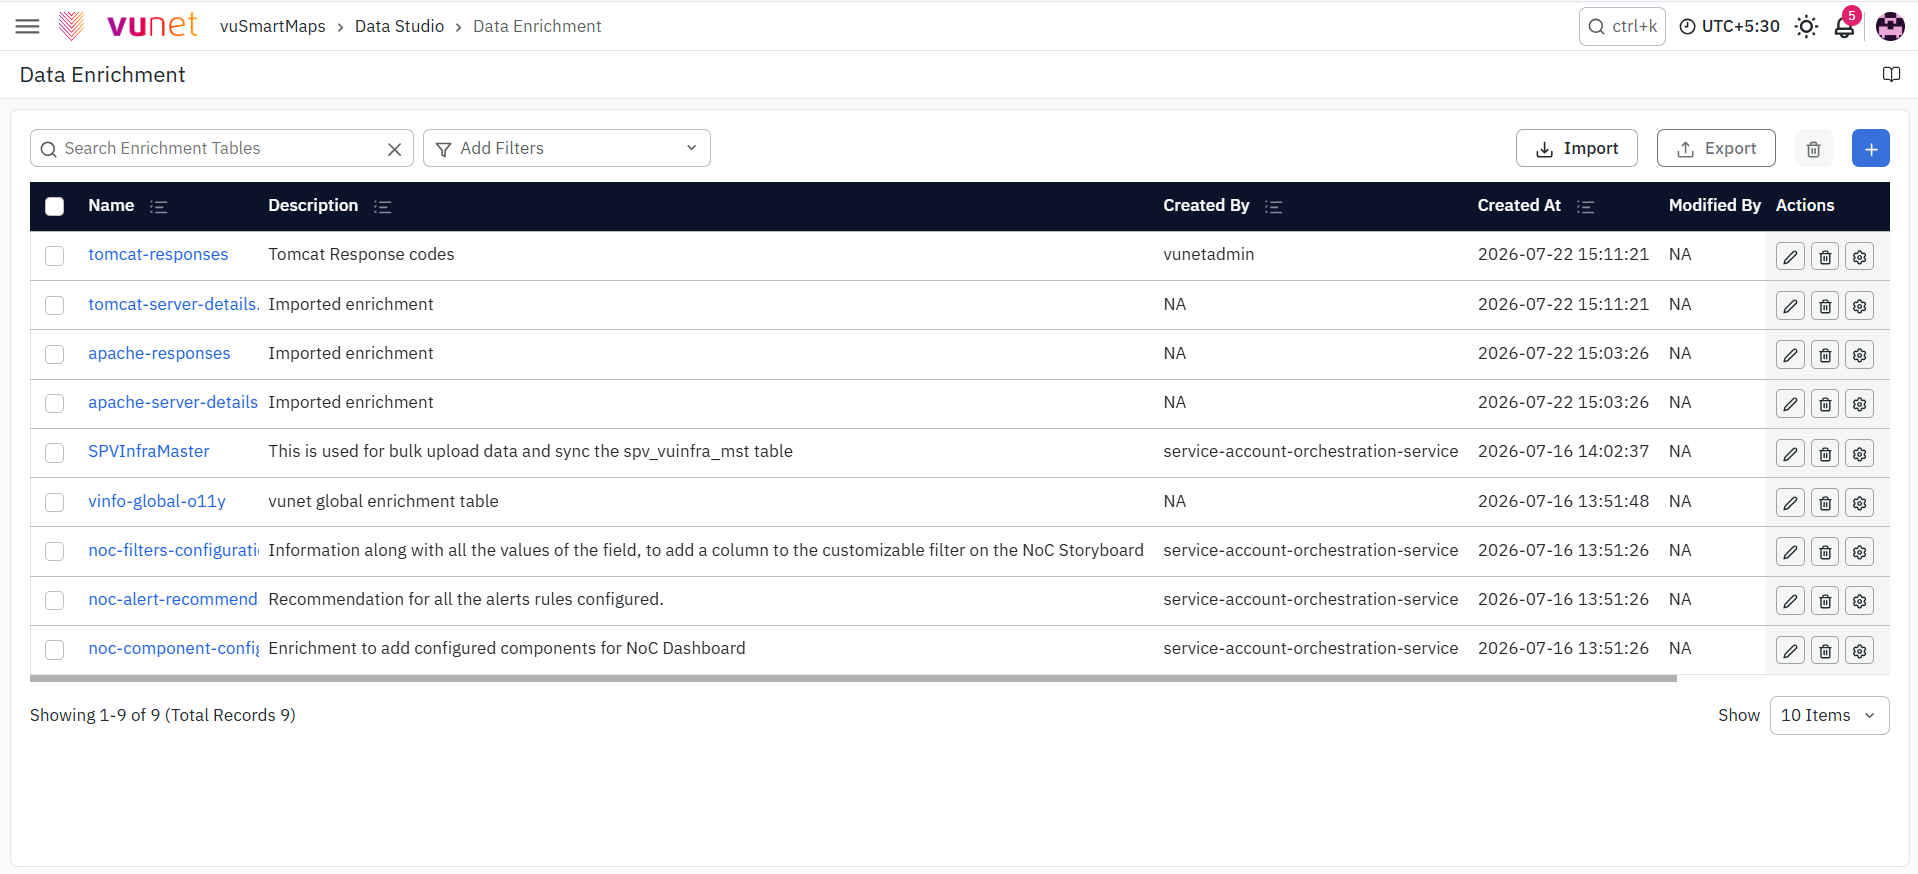
Task: Click 'vunet global enrichment table' description
Action: point(383,501)
